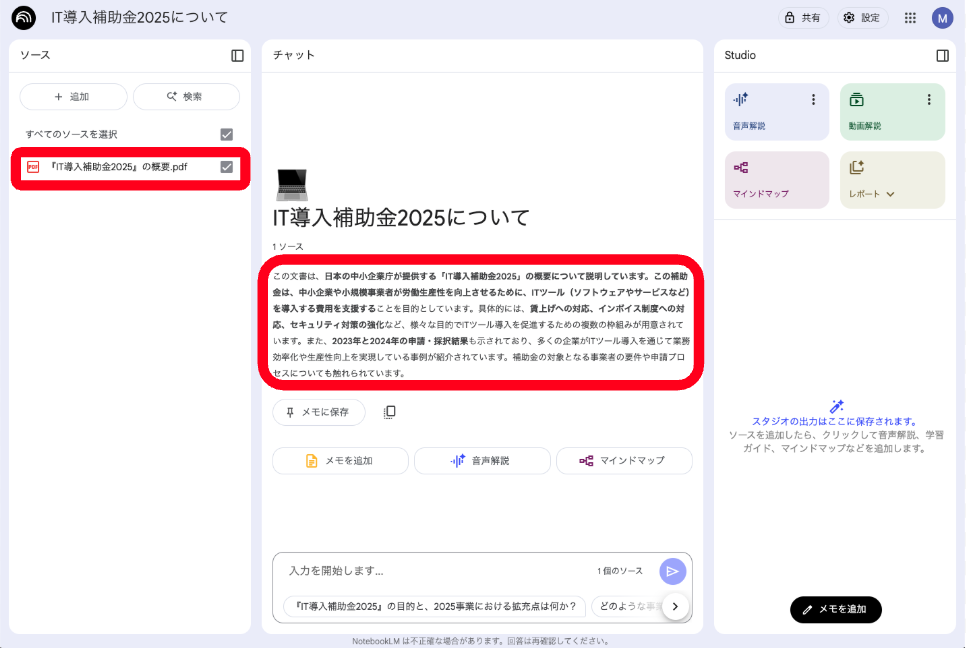Show next suggested question with arrow
The image size is (966, 648).
point(675,606)
